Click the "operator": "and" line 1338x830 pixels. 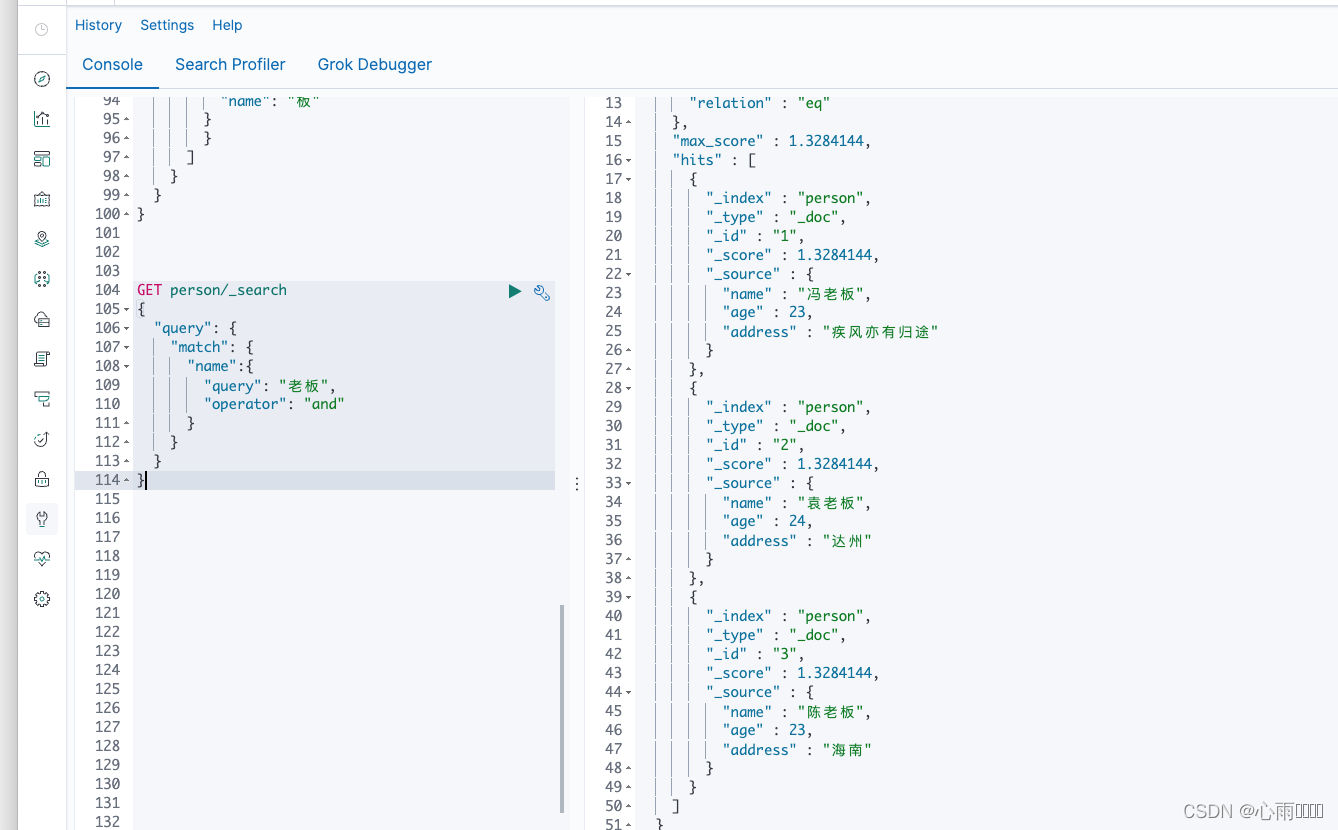274,405
